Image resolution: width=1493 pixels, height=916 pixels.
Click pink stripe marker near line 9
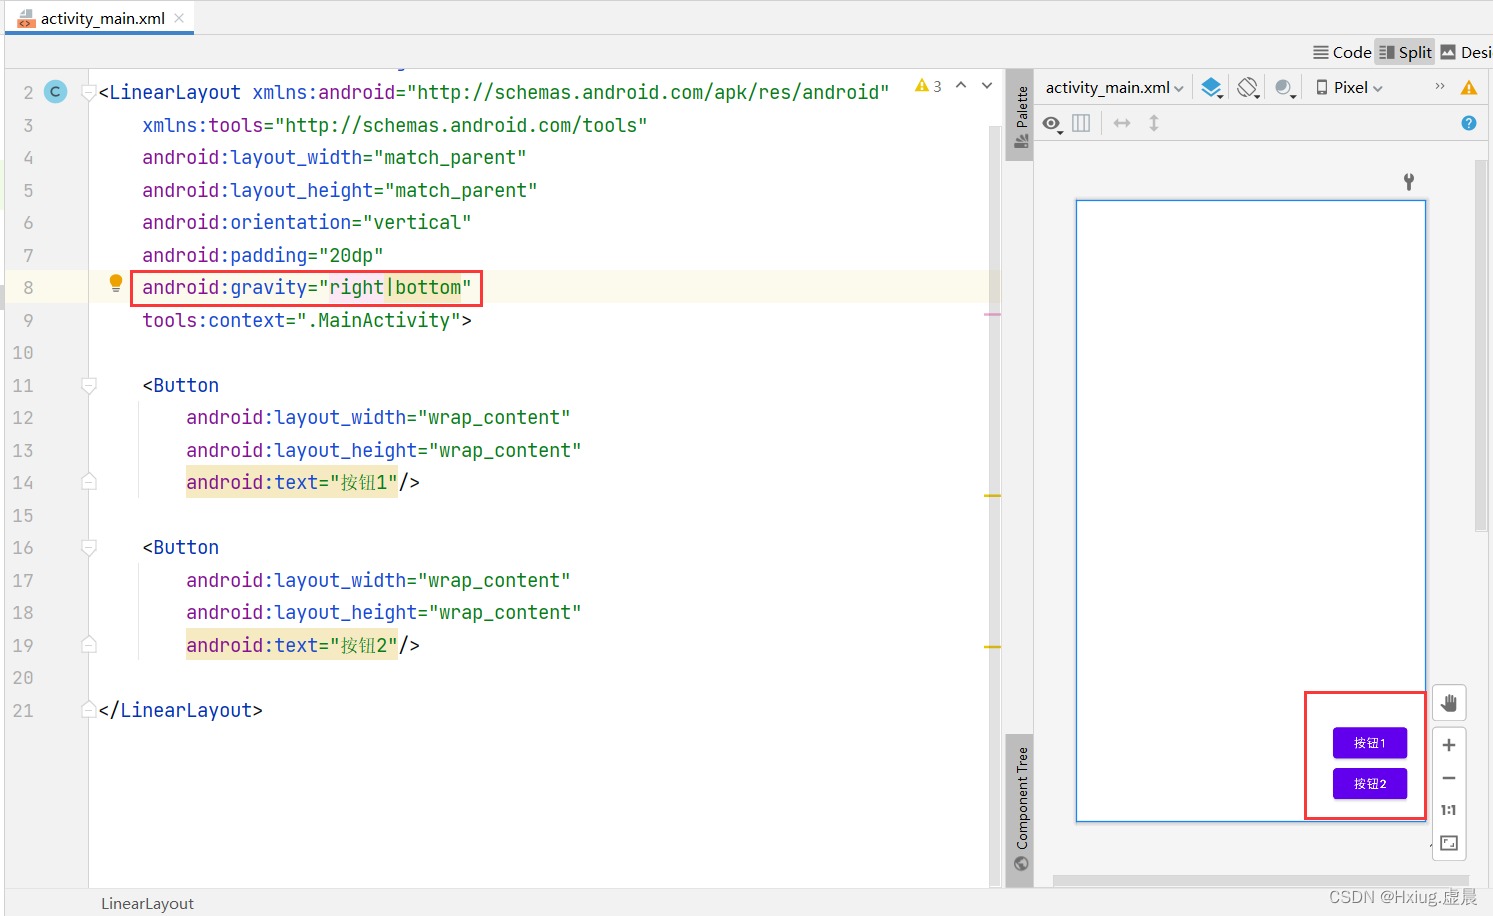click(992, 314)
